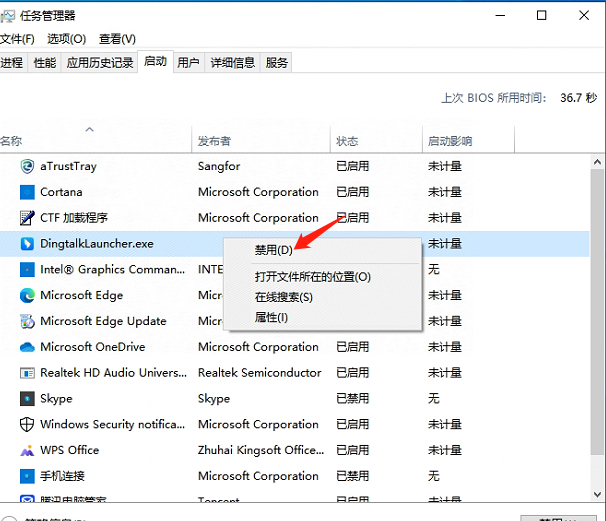Click the 已启用 status of WPS Office

pyautogui.click(x=352, y=451)
